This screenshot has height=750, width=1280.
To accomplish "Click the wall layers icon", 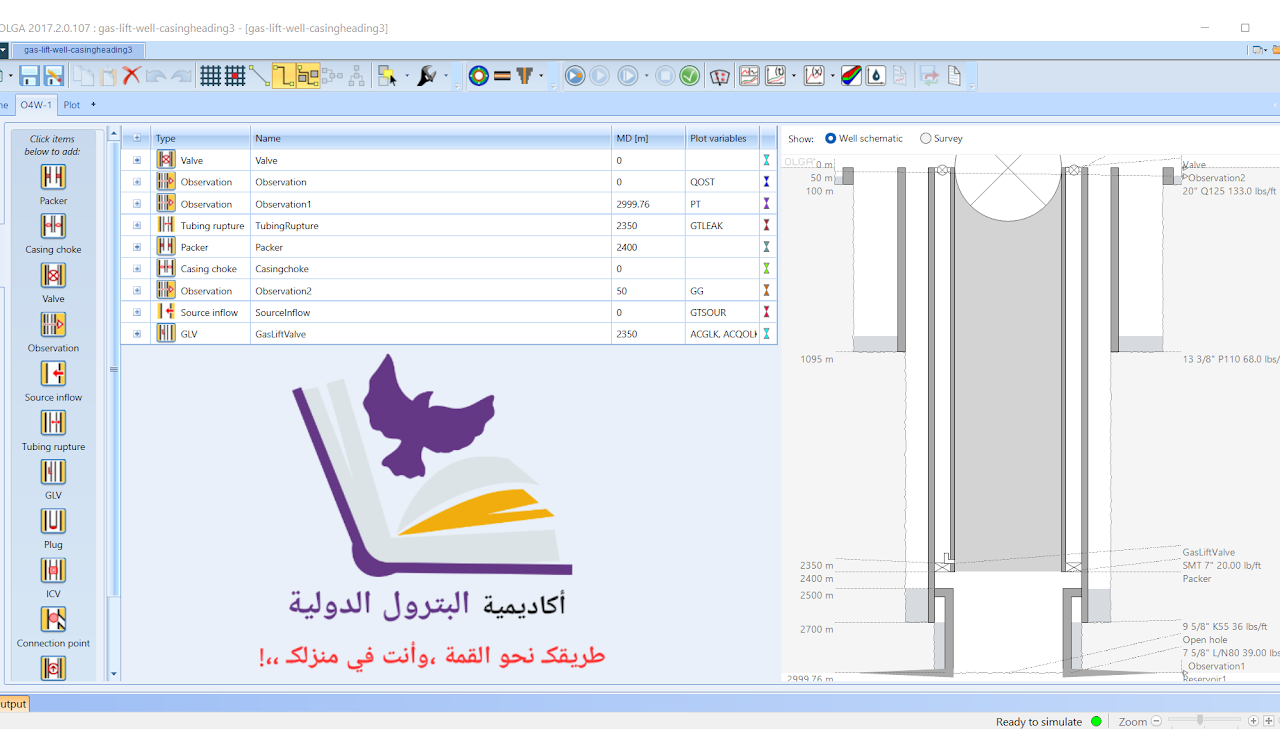I will point(502,76).
